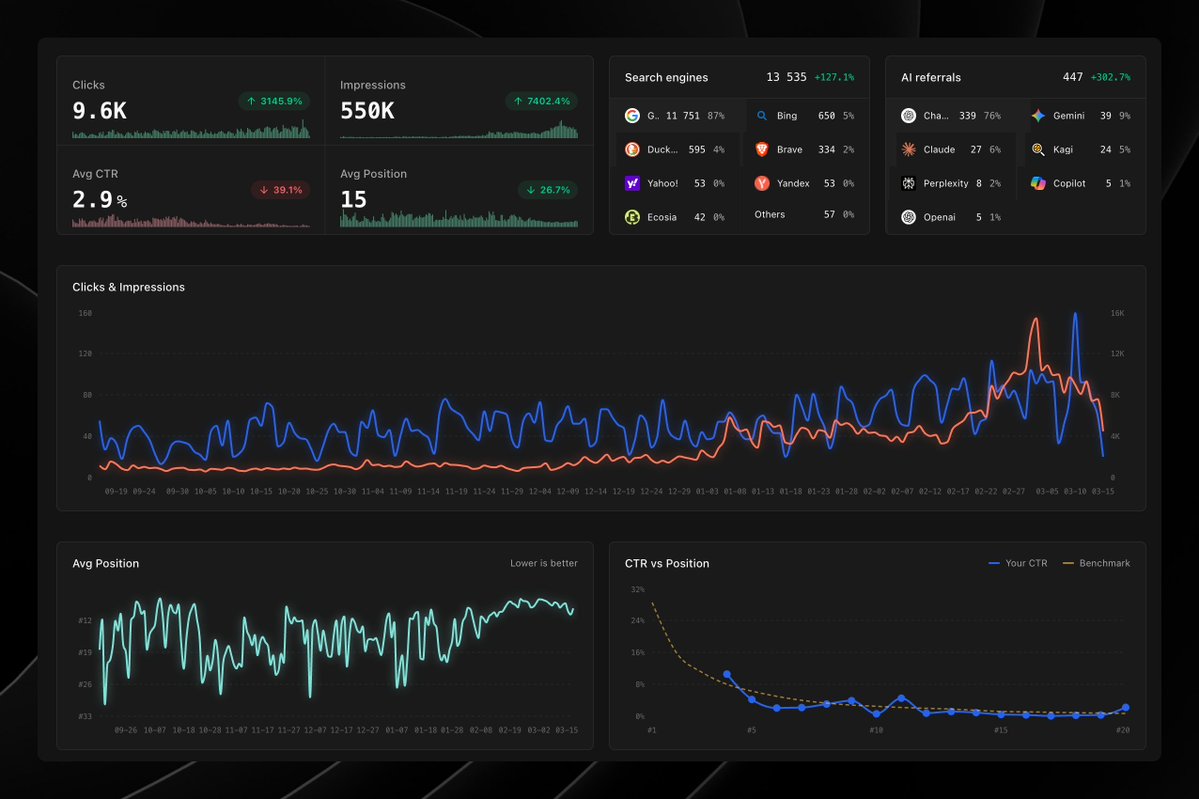Open the ChatGPT icon under AI referrals

point(909,115)
